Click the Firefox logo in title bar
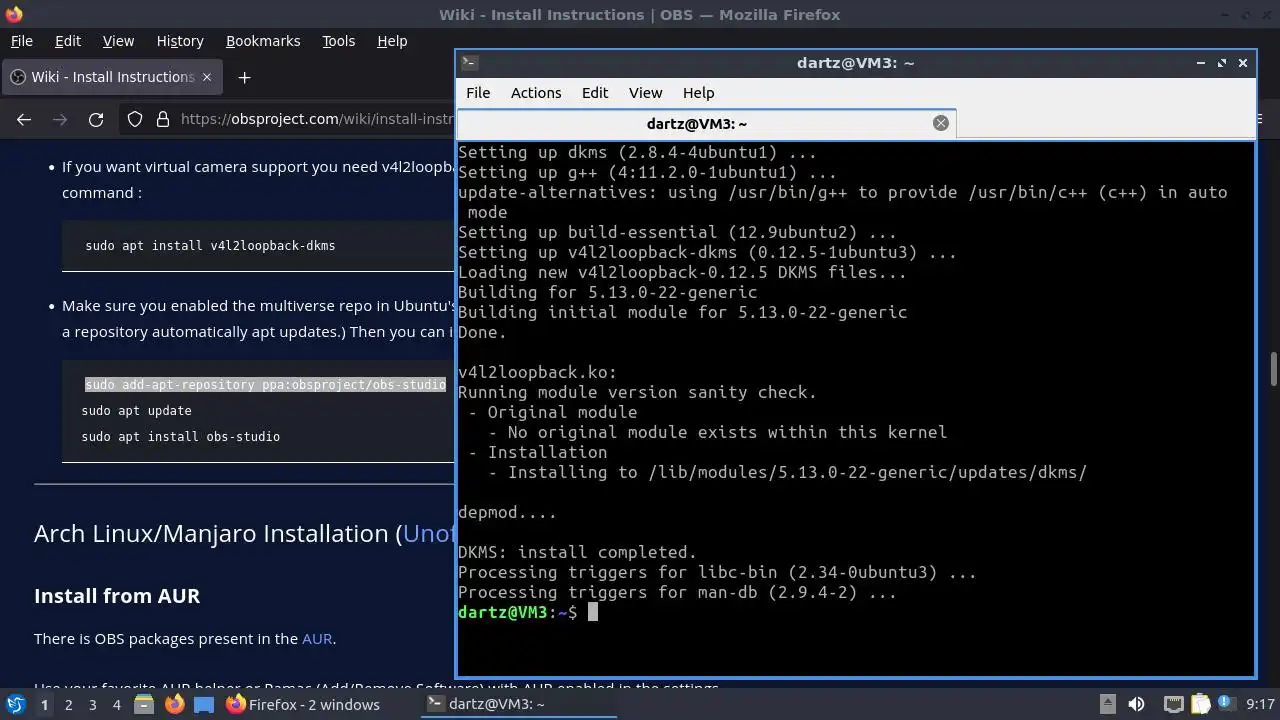1280x720 pixels. coord(13,14)
